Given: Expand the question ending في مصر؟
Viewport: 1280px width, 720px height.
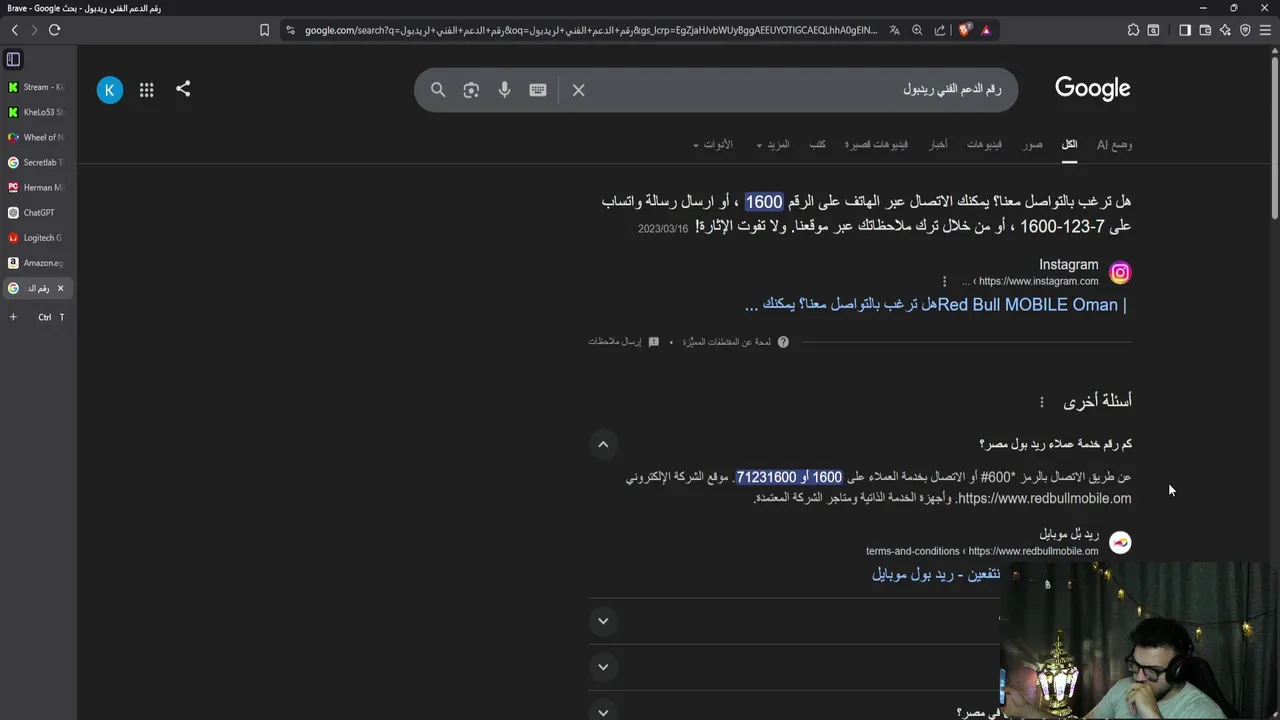Looking at the screenshot, I should click(603, 712).
